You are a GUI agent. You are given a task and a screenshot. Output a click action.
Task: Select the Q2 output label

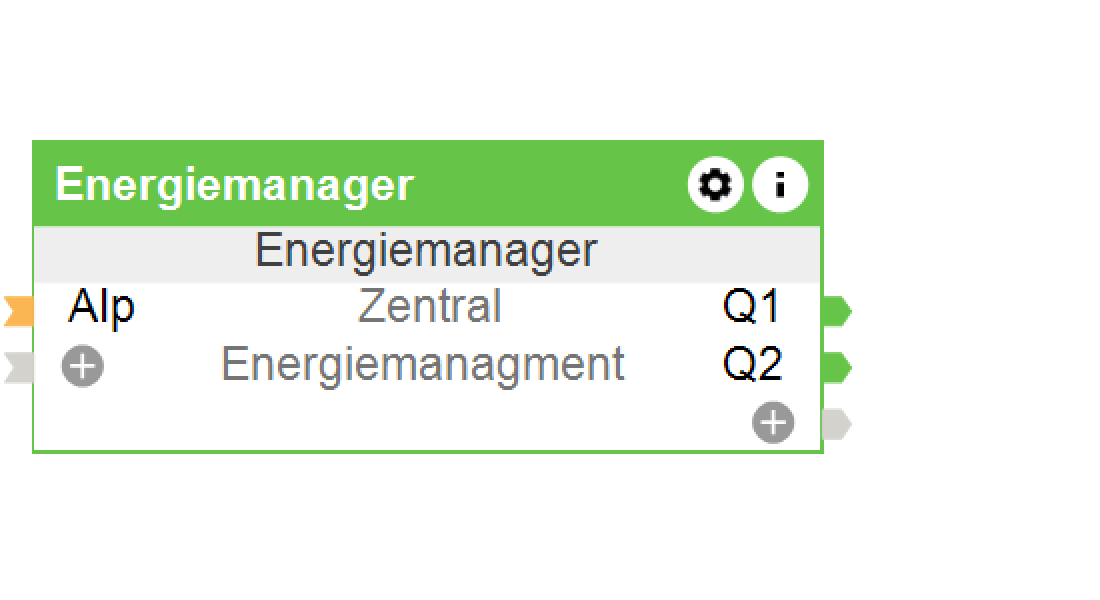coord(751,365)
